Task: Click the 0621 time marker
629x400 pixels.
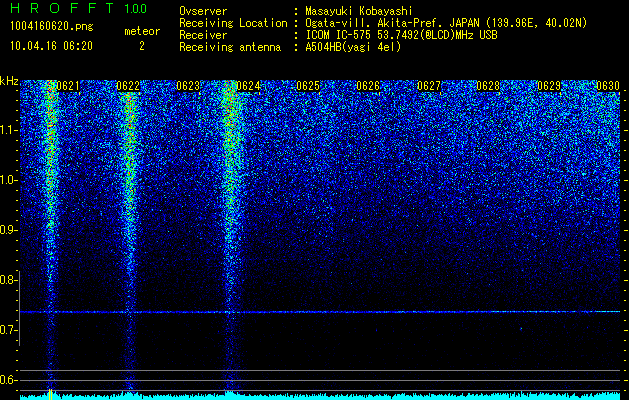Action: tap(68, 86)
